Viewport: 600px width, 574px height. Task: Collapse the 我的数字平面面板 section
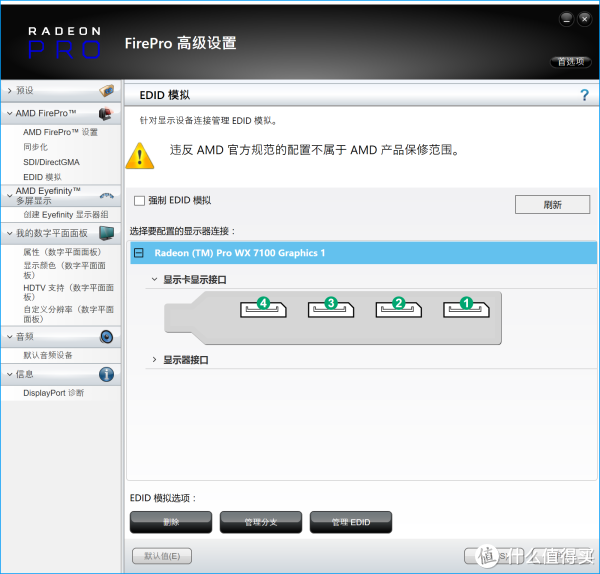[10, 233]
